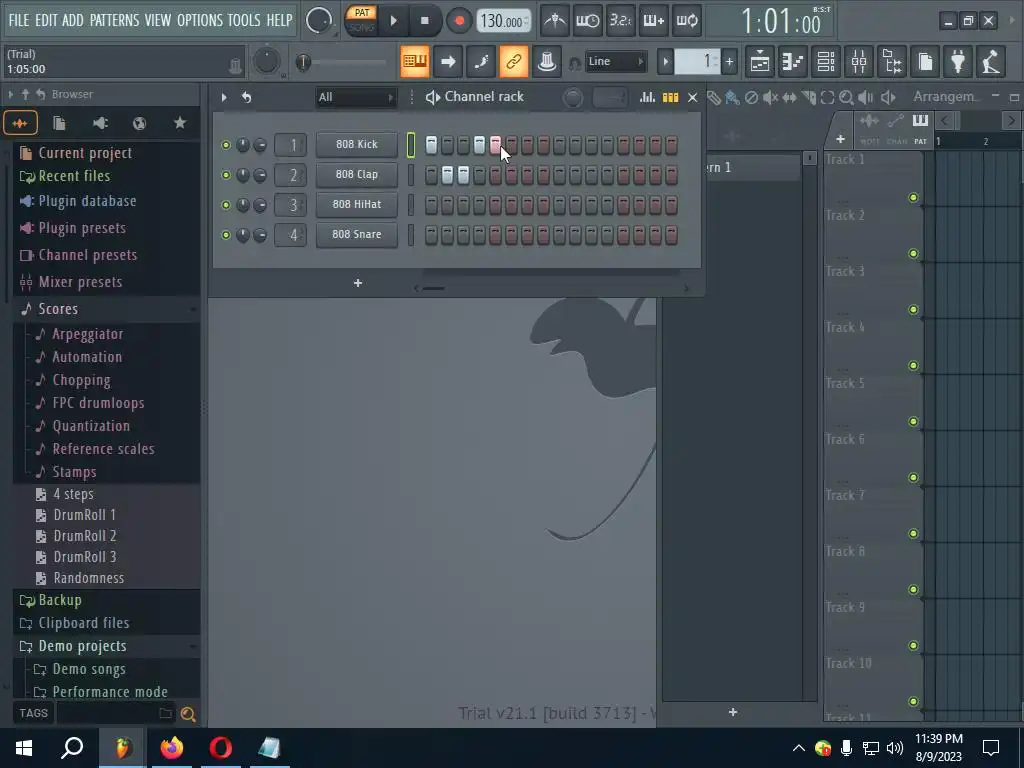The image size is (1024, 768).
Task: Open the Browser options arrow
Action: (10, 95)
